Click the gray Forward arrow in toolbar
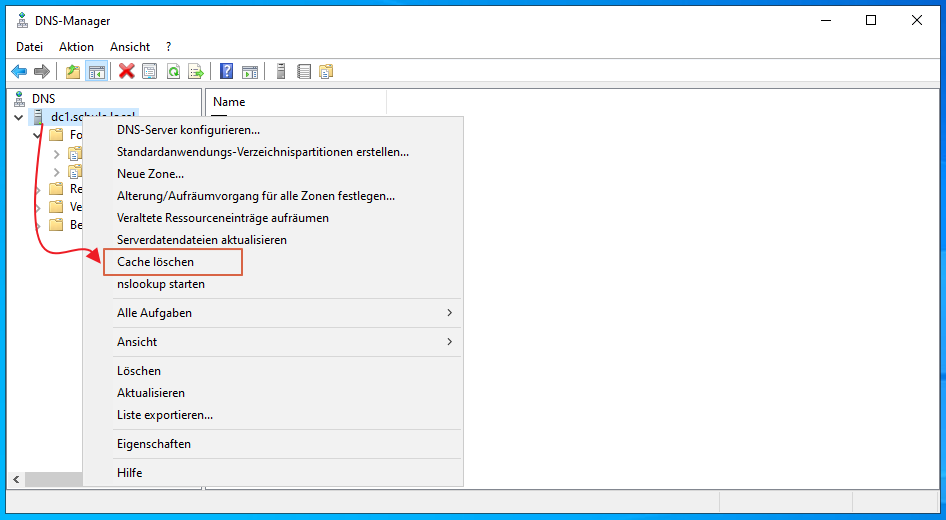Image resolution: width=946 pixels, height=520 pixels. coord(42,72)
